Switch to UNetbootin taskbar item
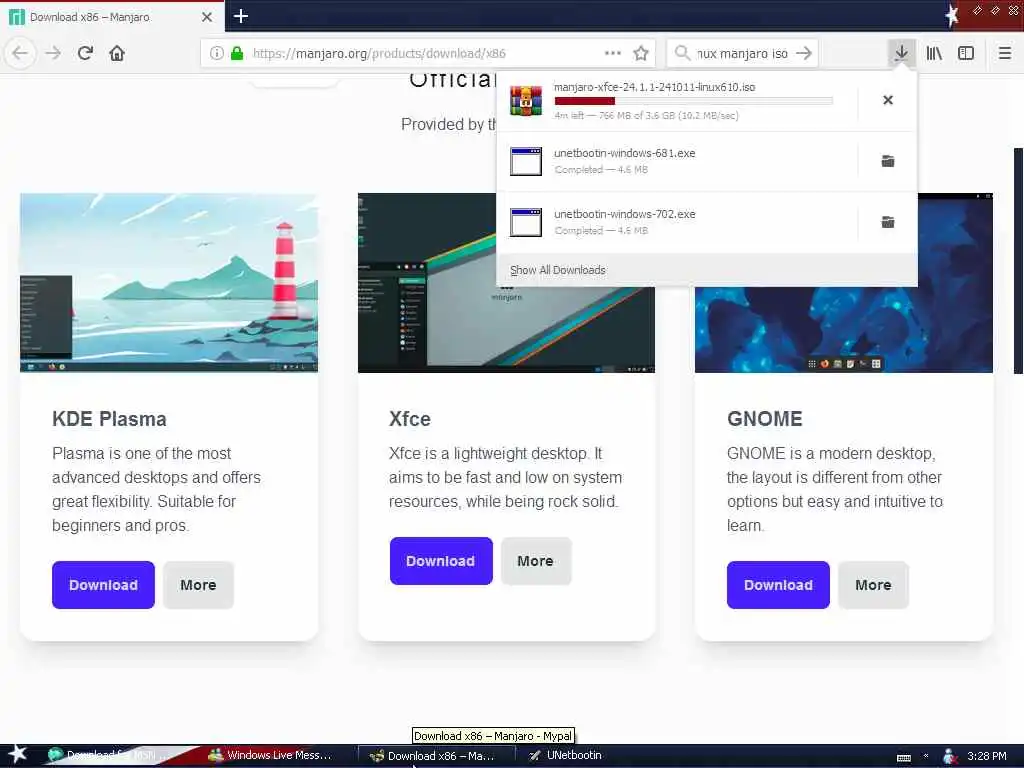 566,755
